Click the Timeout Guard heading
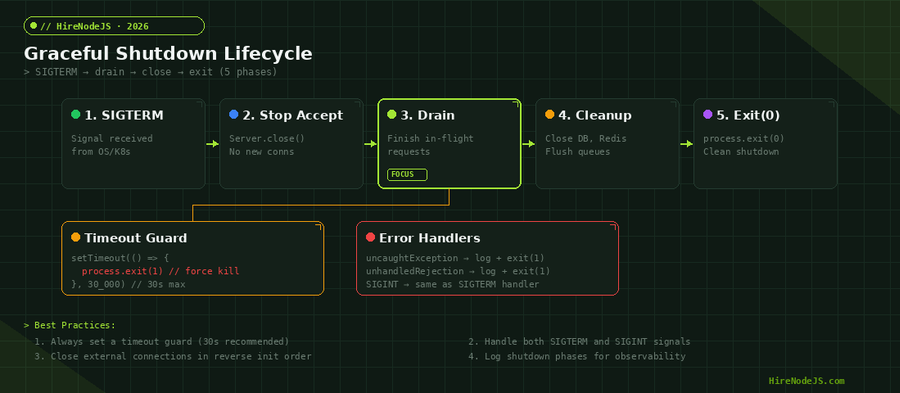900x393 pixels. (x=135, y=238)
